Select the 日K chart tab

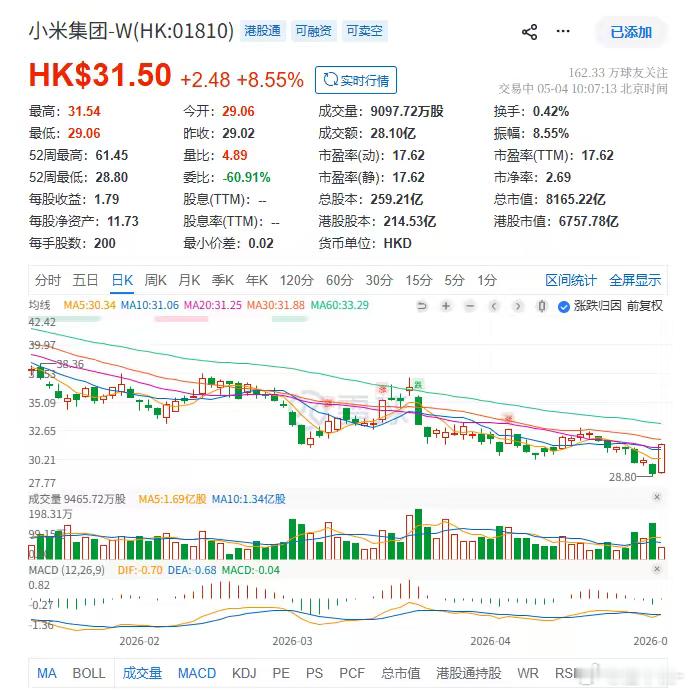pyautogui.click(x=122, y=280)
